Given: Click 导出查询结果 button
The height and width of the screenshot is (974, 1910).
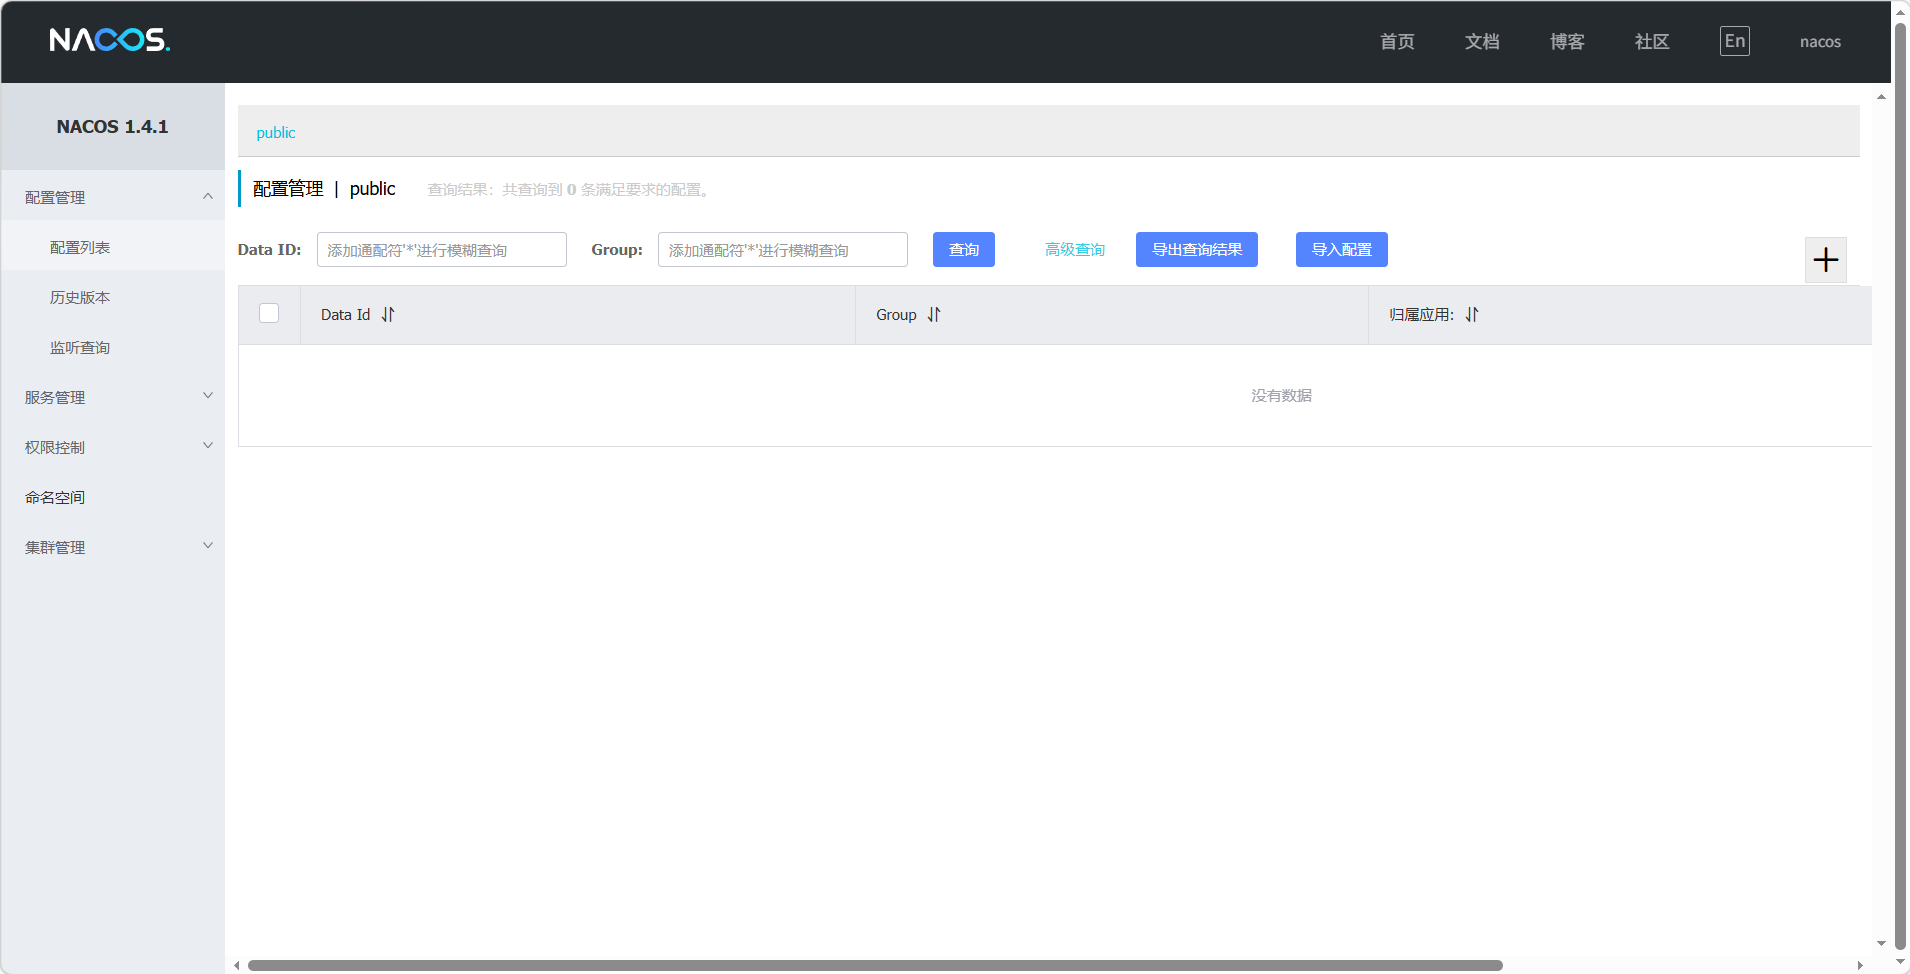Looking at the screenshot, I should (x=1197, y=250).
